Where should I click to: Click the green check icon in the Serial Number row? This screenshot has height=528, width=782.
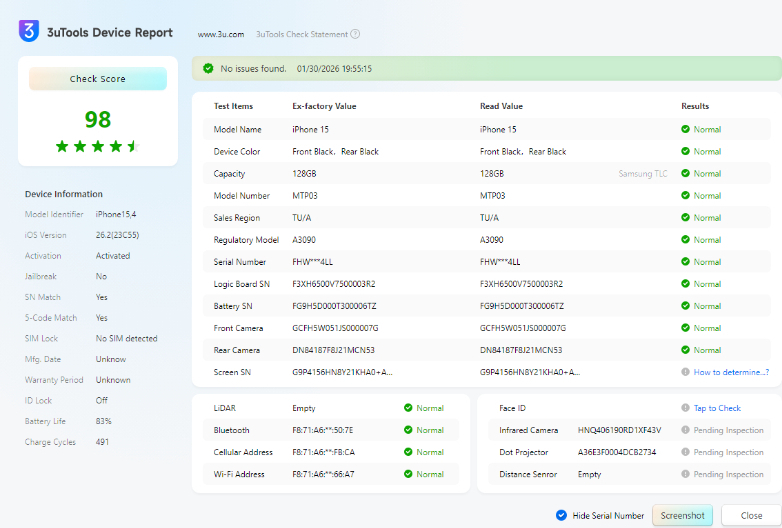pyautogui.click(x=685, y=262)
